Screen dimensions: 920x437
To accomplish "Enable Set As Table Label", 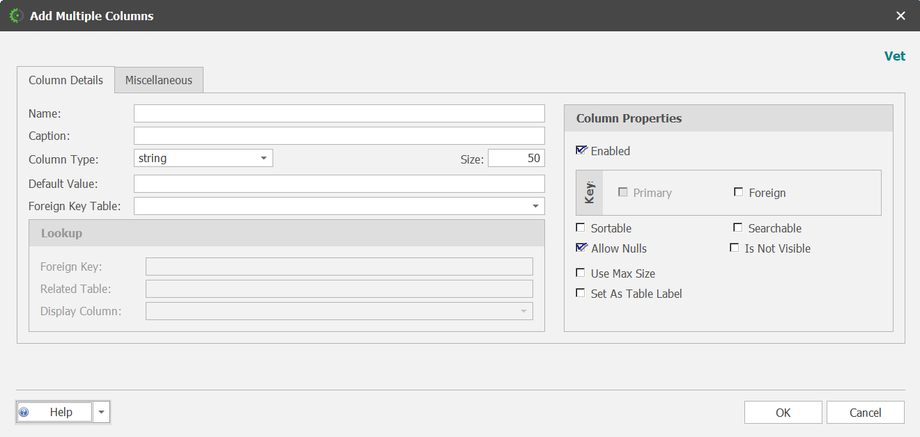I will click(582, 293).
